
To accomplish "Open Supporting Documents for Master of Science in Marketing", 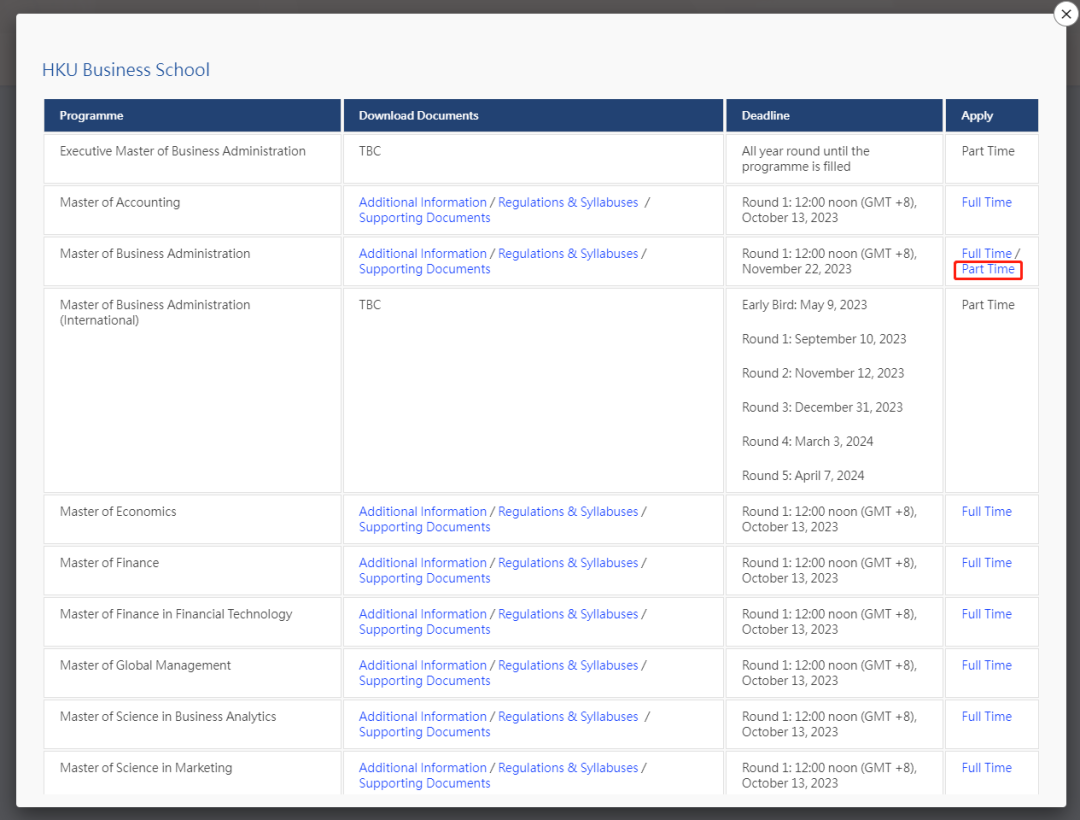I will click(x=424, y=784).
